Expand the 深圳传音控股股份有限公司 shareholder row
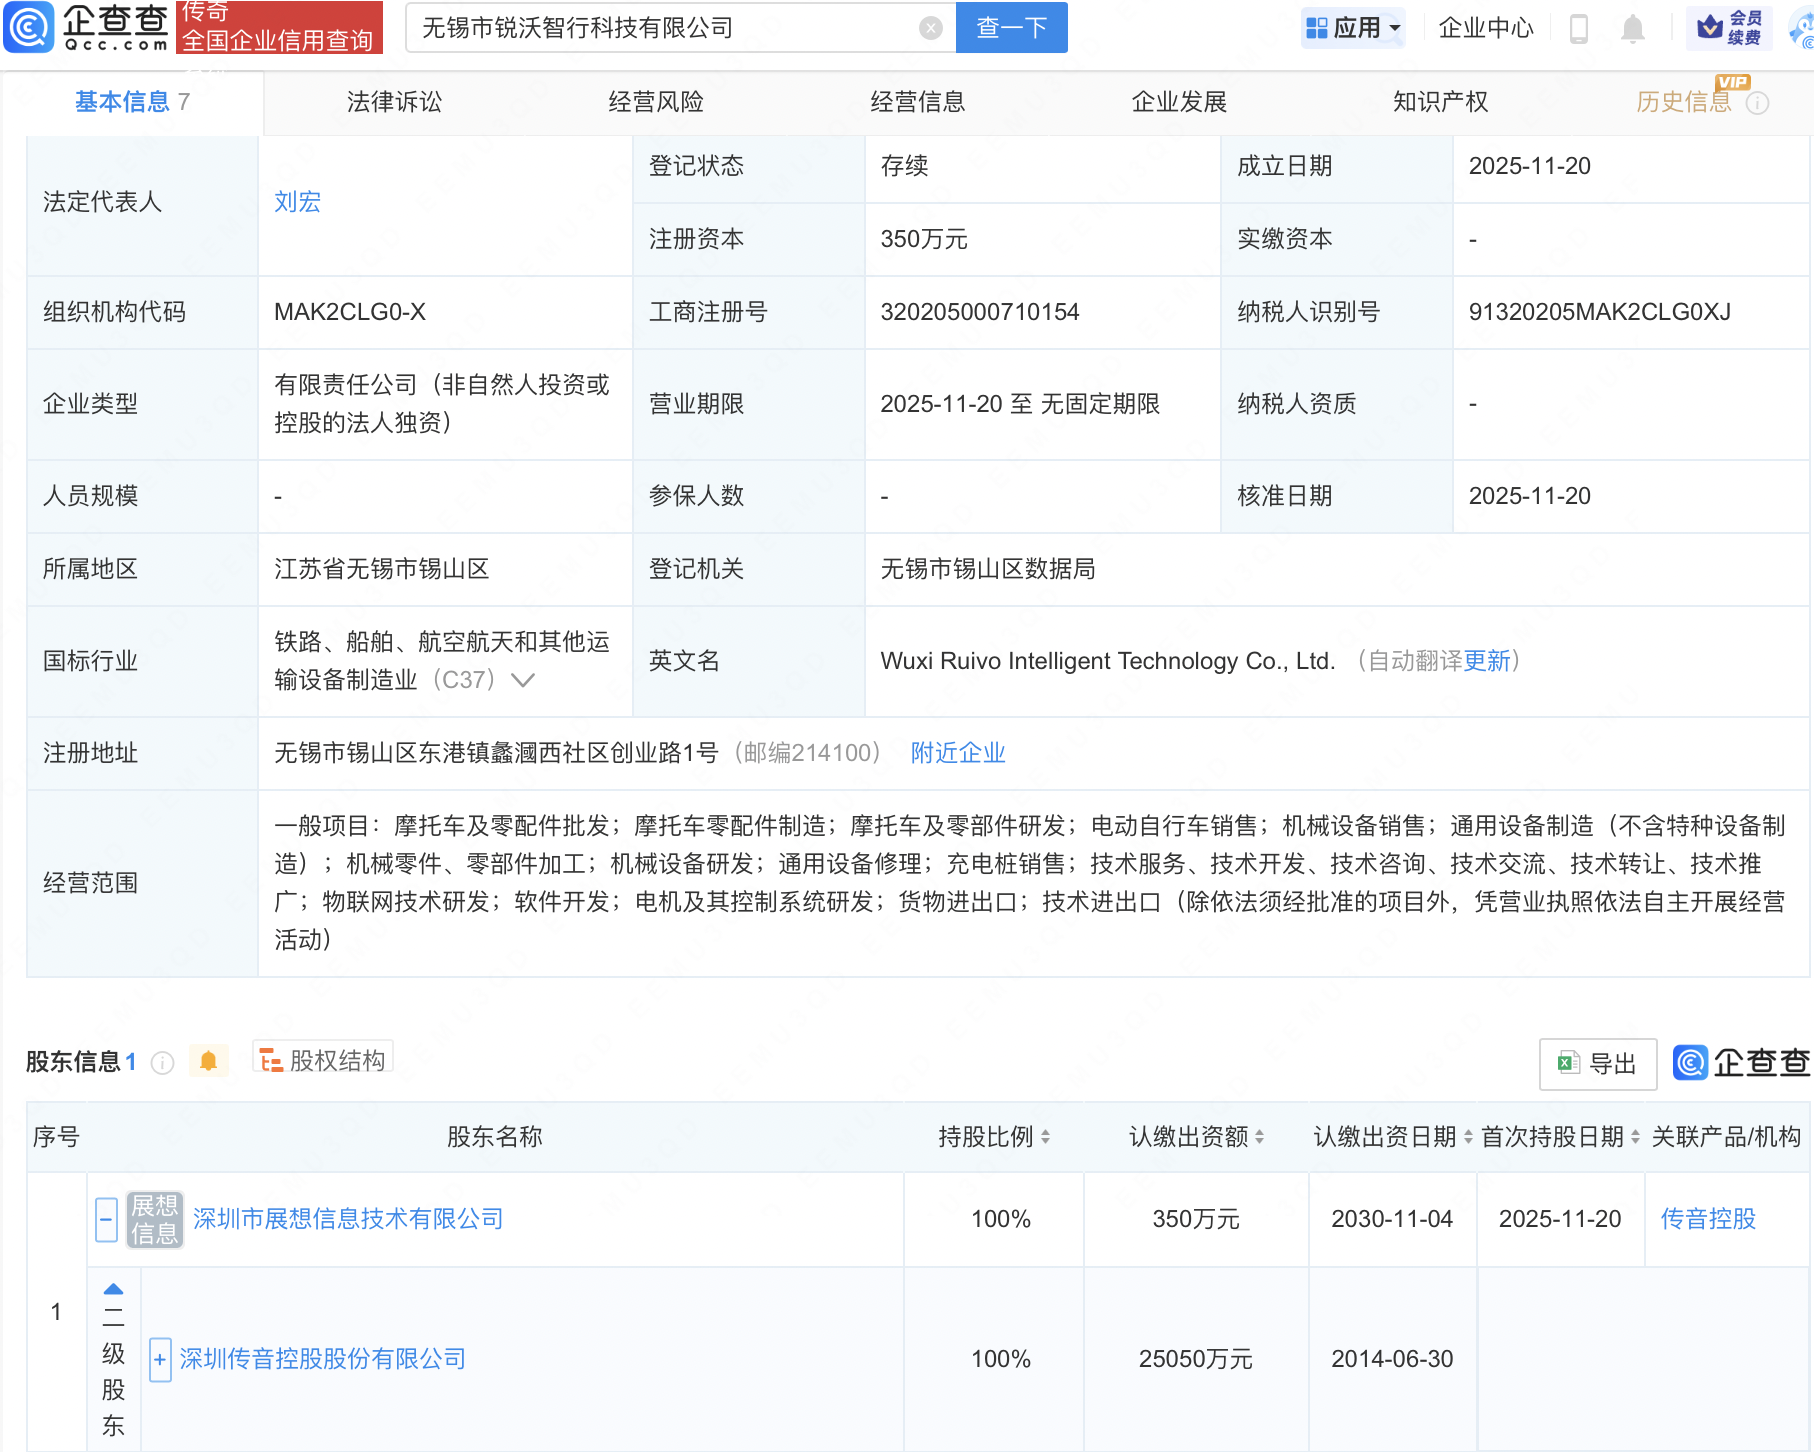Viewport: 1814px width, 1452px height. (x=160, y=1359)
